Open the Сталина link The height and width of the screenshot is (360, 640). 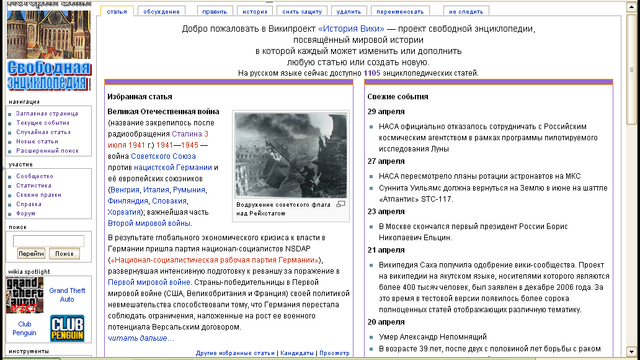187,134
